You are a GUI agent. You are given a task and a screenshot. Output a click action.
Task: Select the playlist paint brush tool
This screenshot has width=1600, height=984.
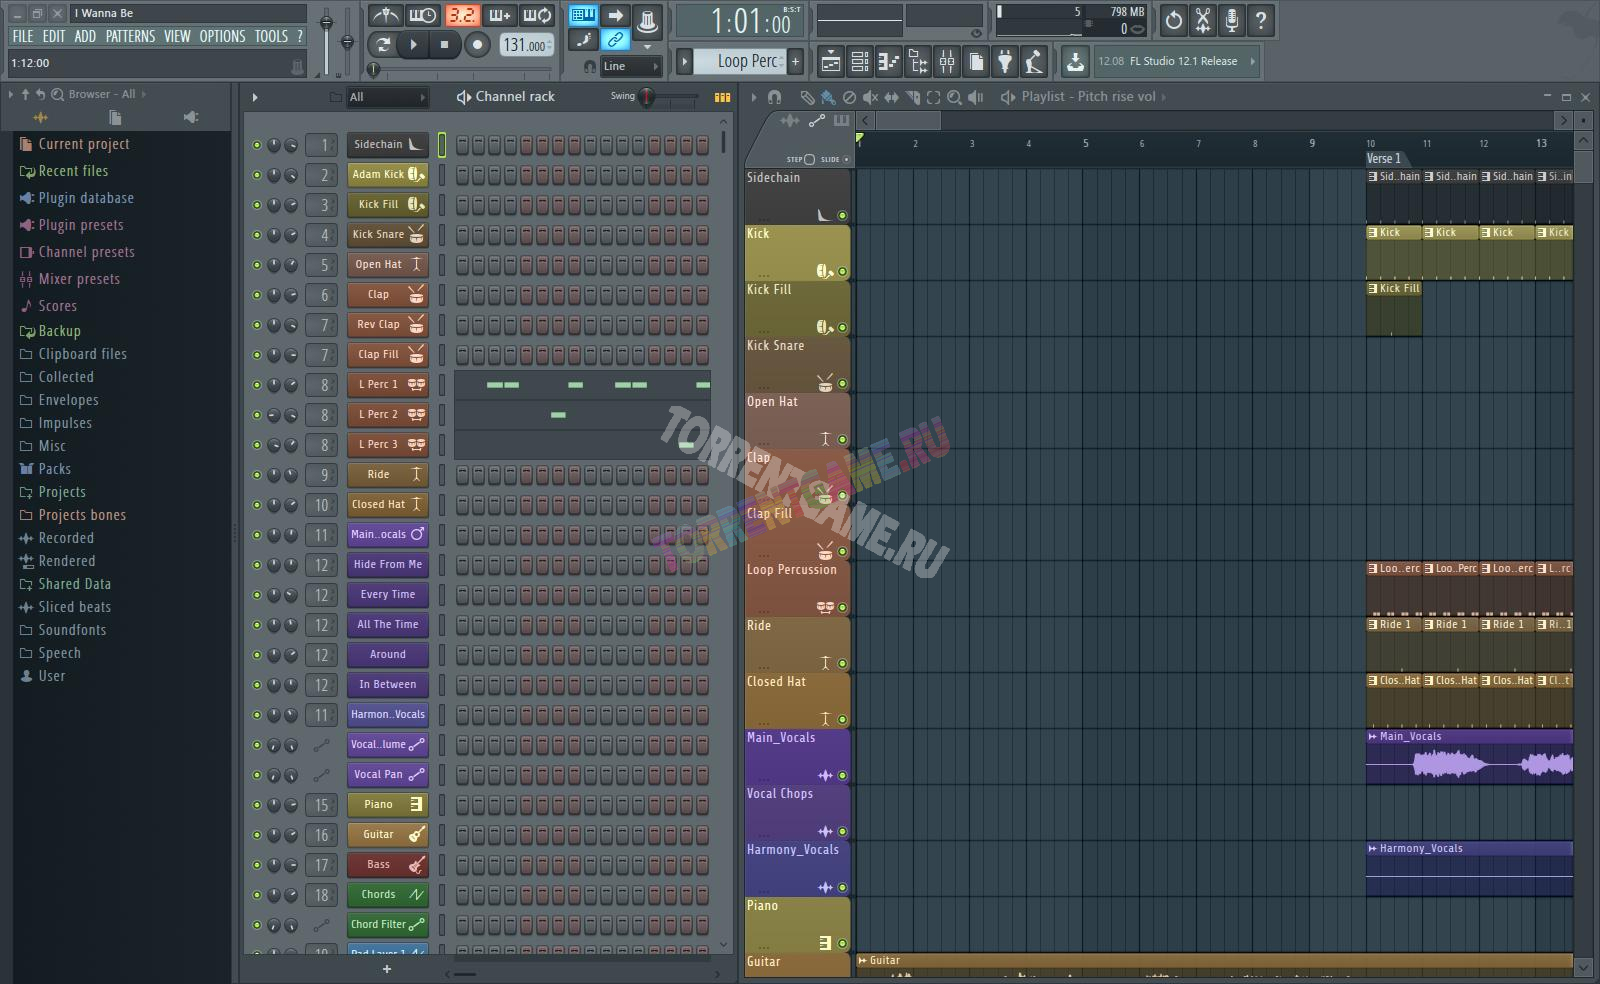coord(827,97)
